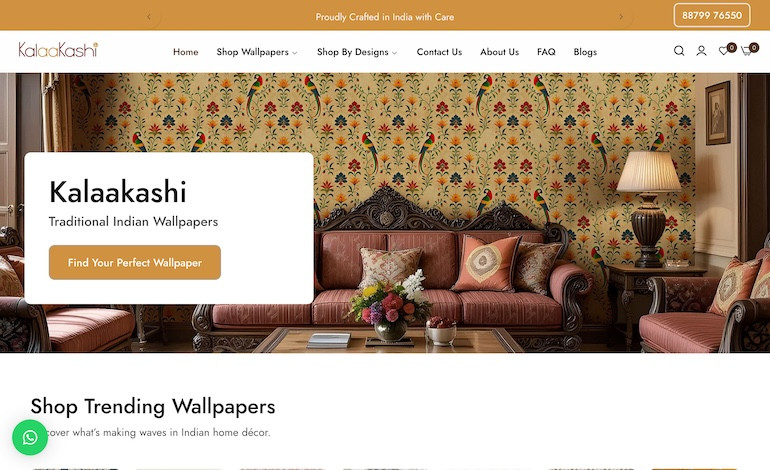Call the 88799 76550 phone button

click(712, 15)
